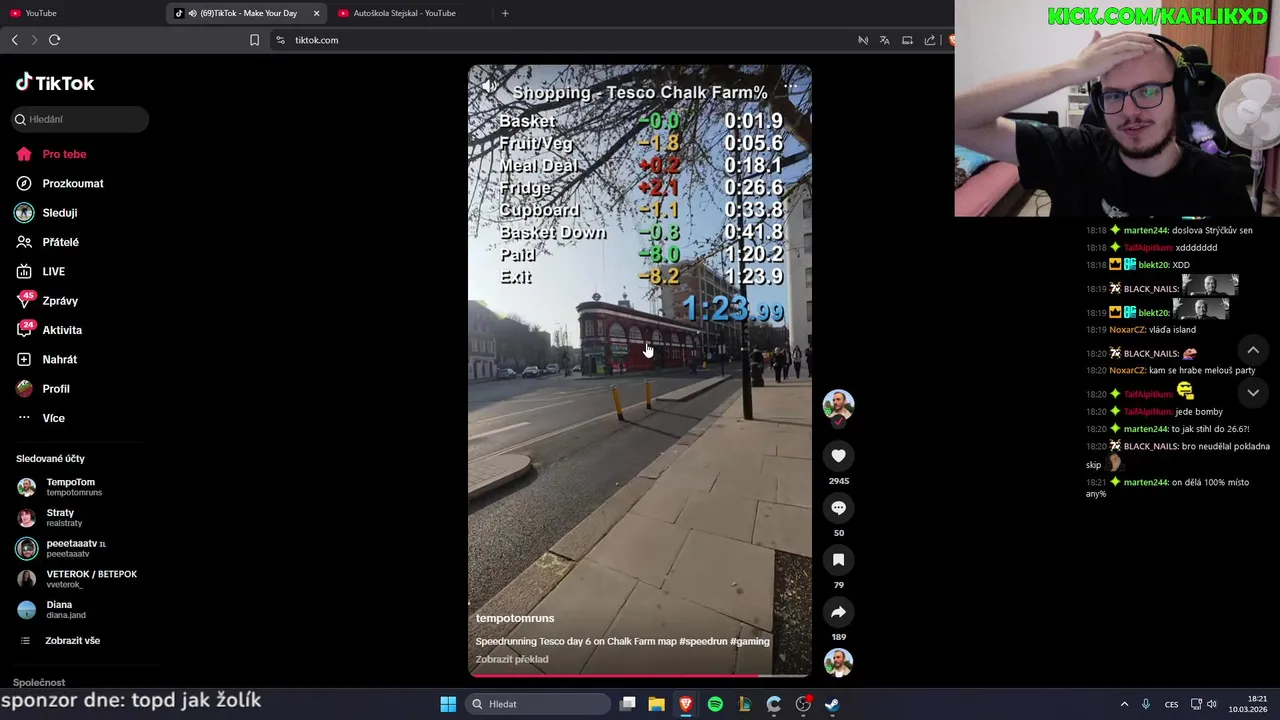Click browser share icon in toolbar
The width and height of the screenshot is (1280, 720).
pos(930,40)
